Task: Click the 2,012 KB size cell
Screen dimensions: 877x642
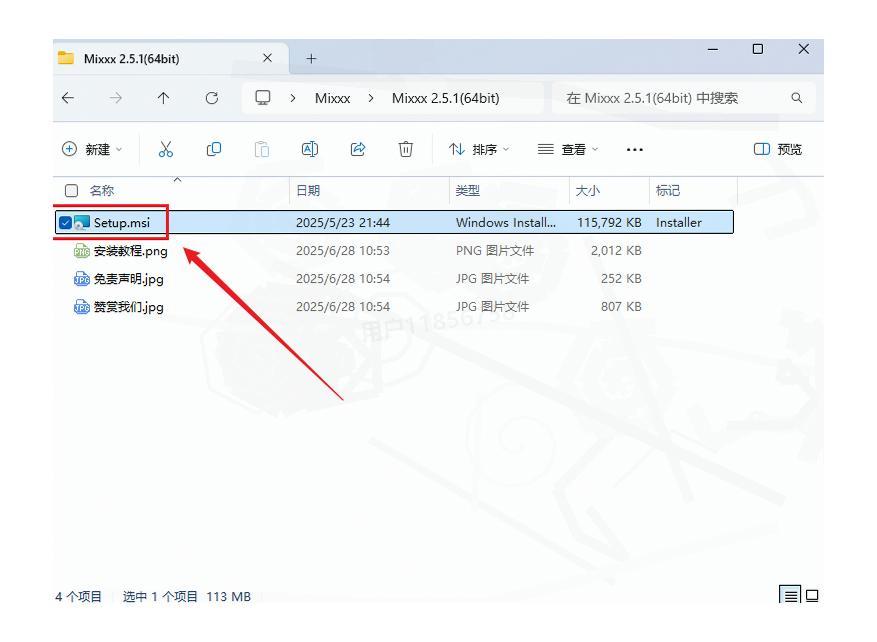Action: click(616, 251)
